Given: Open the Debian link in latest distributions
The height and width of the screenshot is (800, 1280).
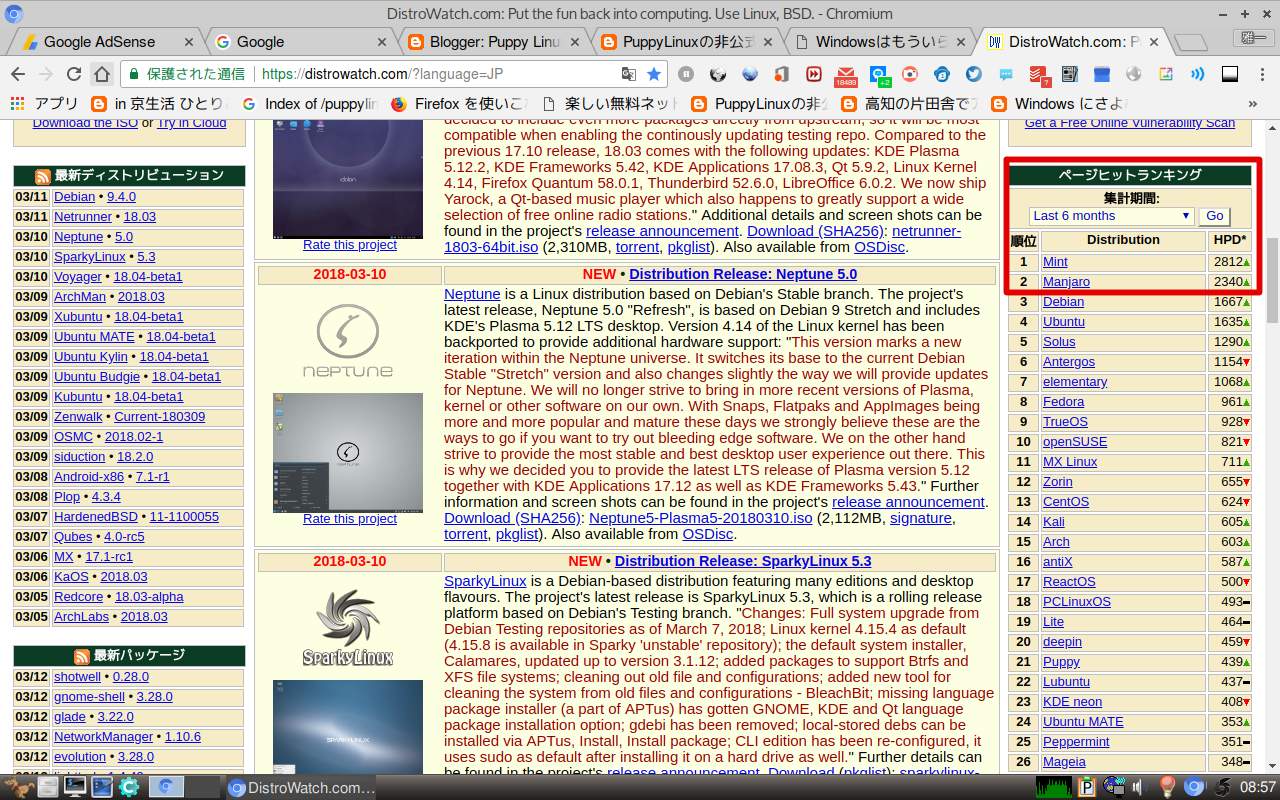Looking at the screenshot, I should click(74, 197).
